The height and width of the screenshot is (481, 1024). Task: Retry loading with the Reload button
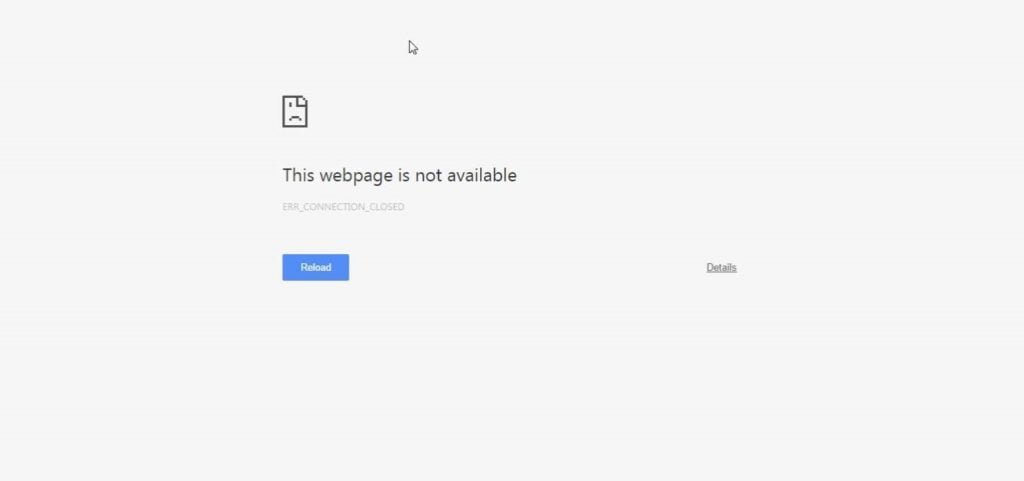coord(315,267)
